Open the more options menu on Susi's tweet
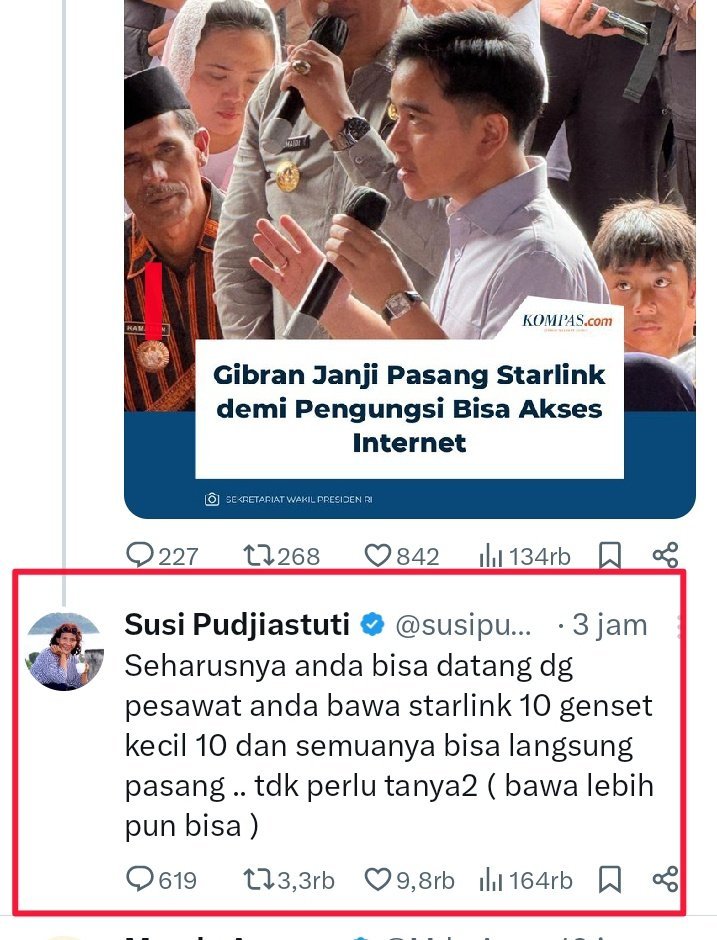Viewport: 717px width, 940px height. tap(680, 625)
